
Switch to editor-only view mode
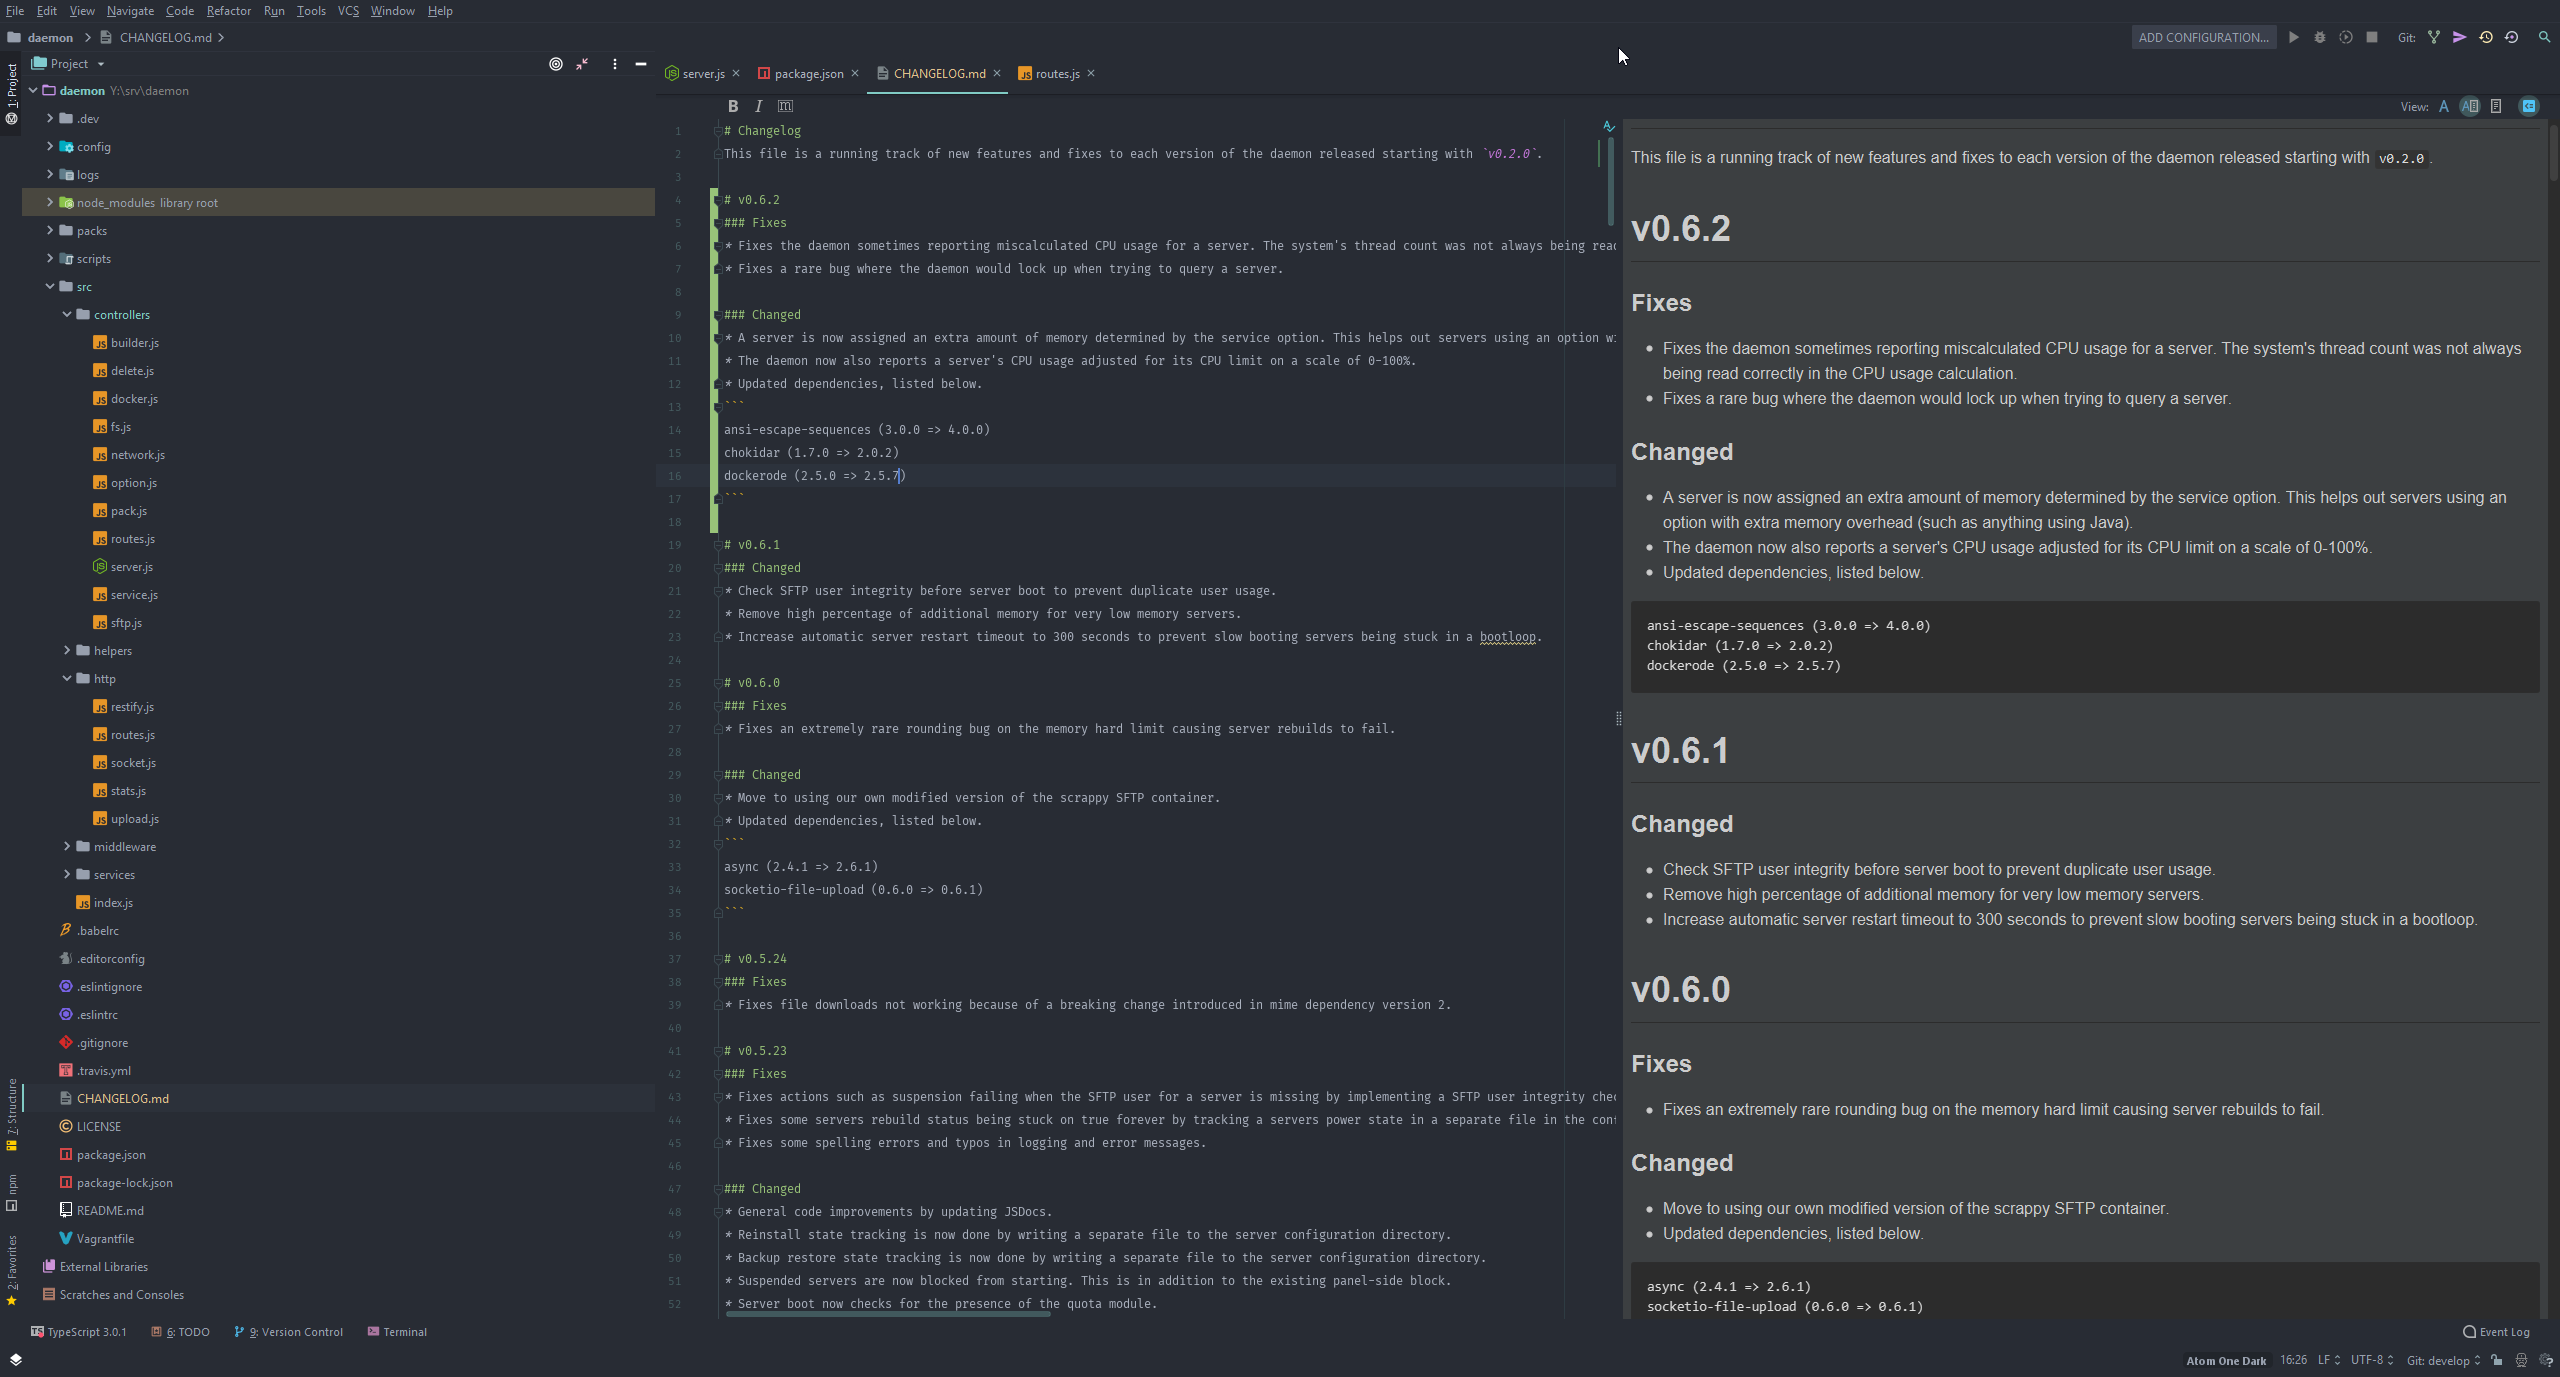tap(2443, 106)
